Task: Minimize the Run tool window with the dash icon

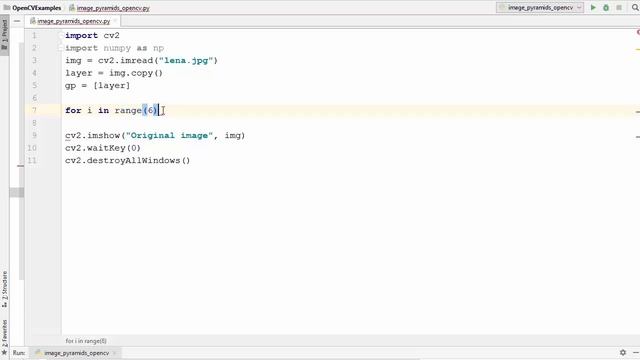Action: pos(636,352)
